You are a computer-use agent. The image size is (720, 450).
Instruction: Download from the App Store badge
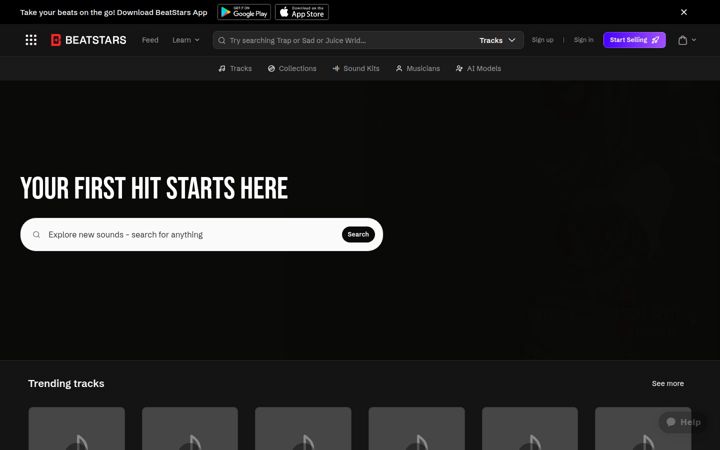point(302,12)
